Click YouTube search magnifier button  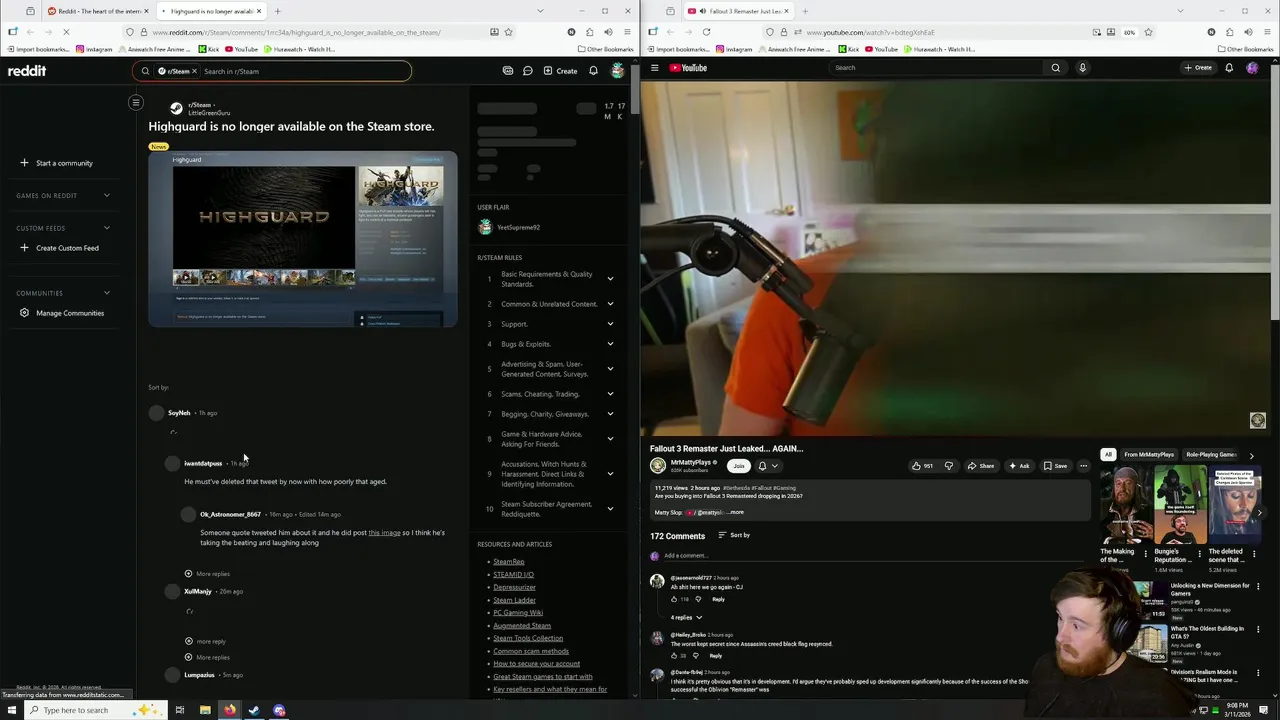pos(1055,68)
